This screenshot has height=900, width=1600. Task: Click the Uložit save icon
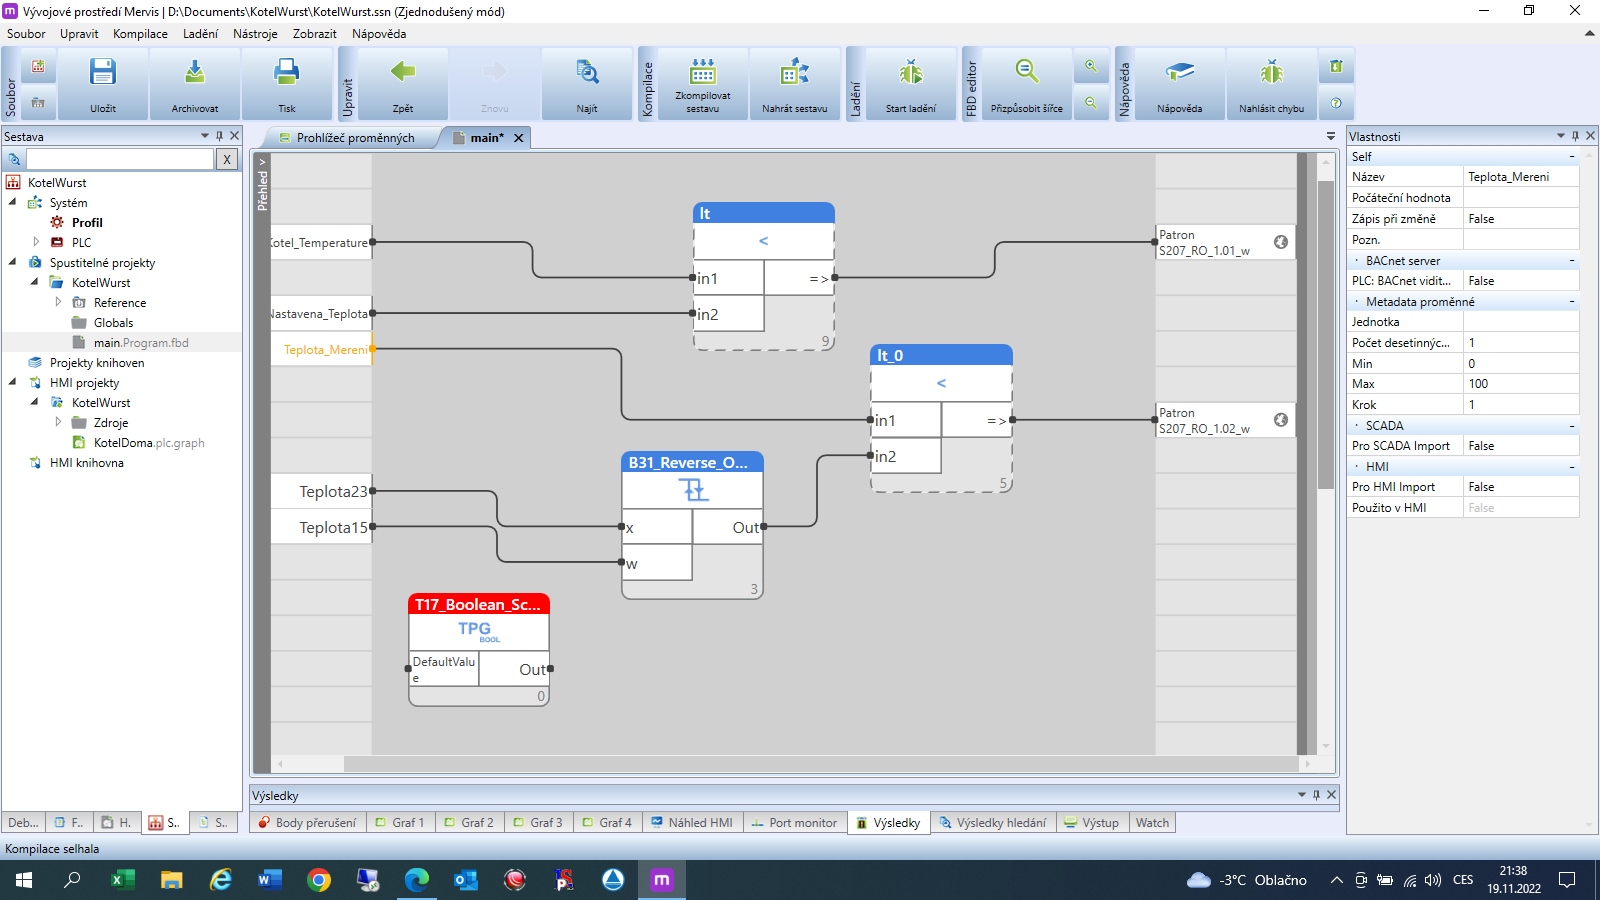pyautogui.click(x=103, y=73)
